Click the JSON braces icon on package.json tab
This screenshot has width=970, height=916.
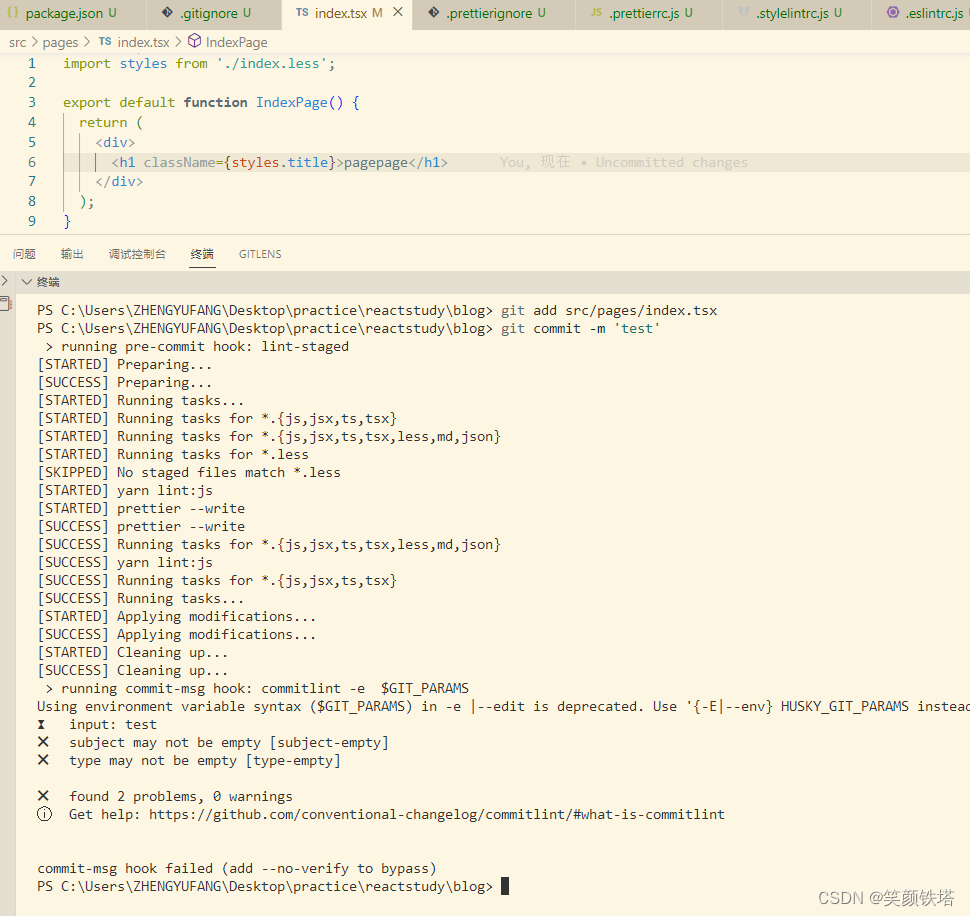coord(12,15)
